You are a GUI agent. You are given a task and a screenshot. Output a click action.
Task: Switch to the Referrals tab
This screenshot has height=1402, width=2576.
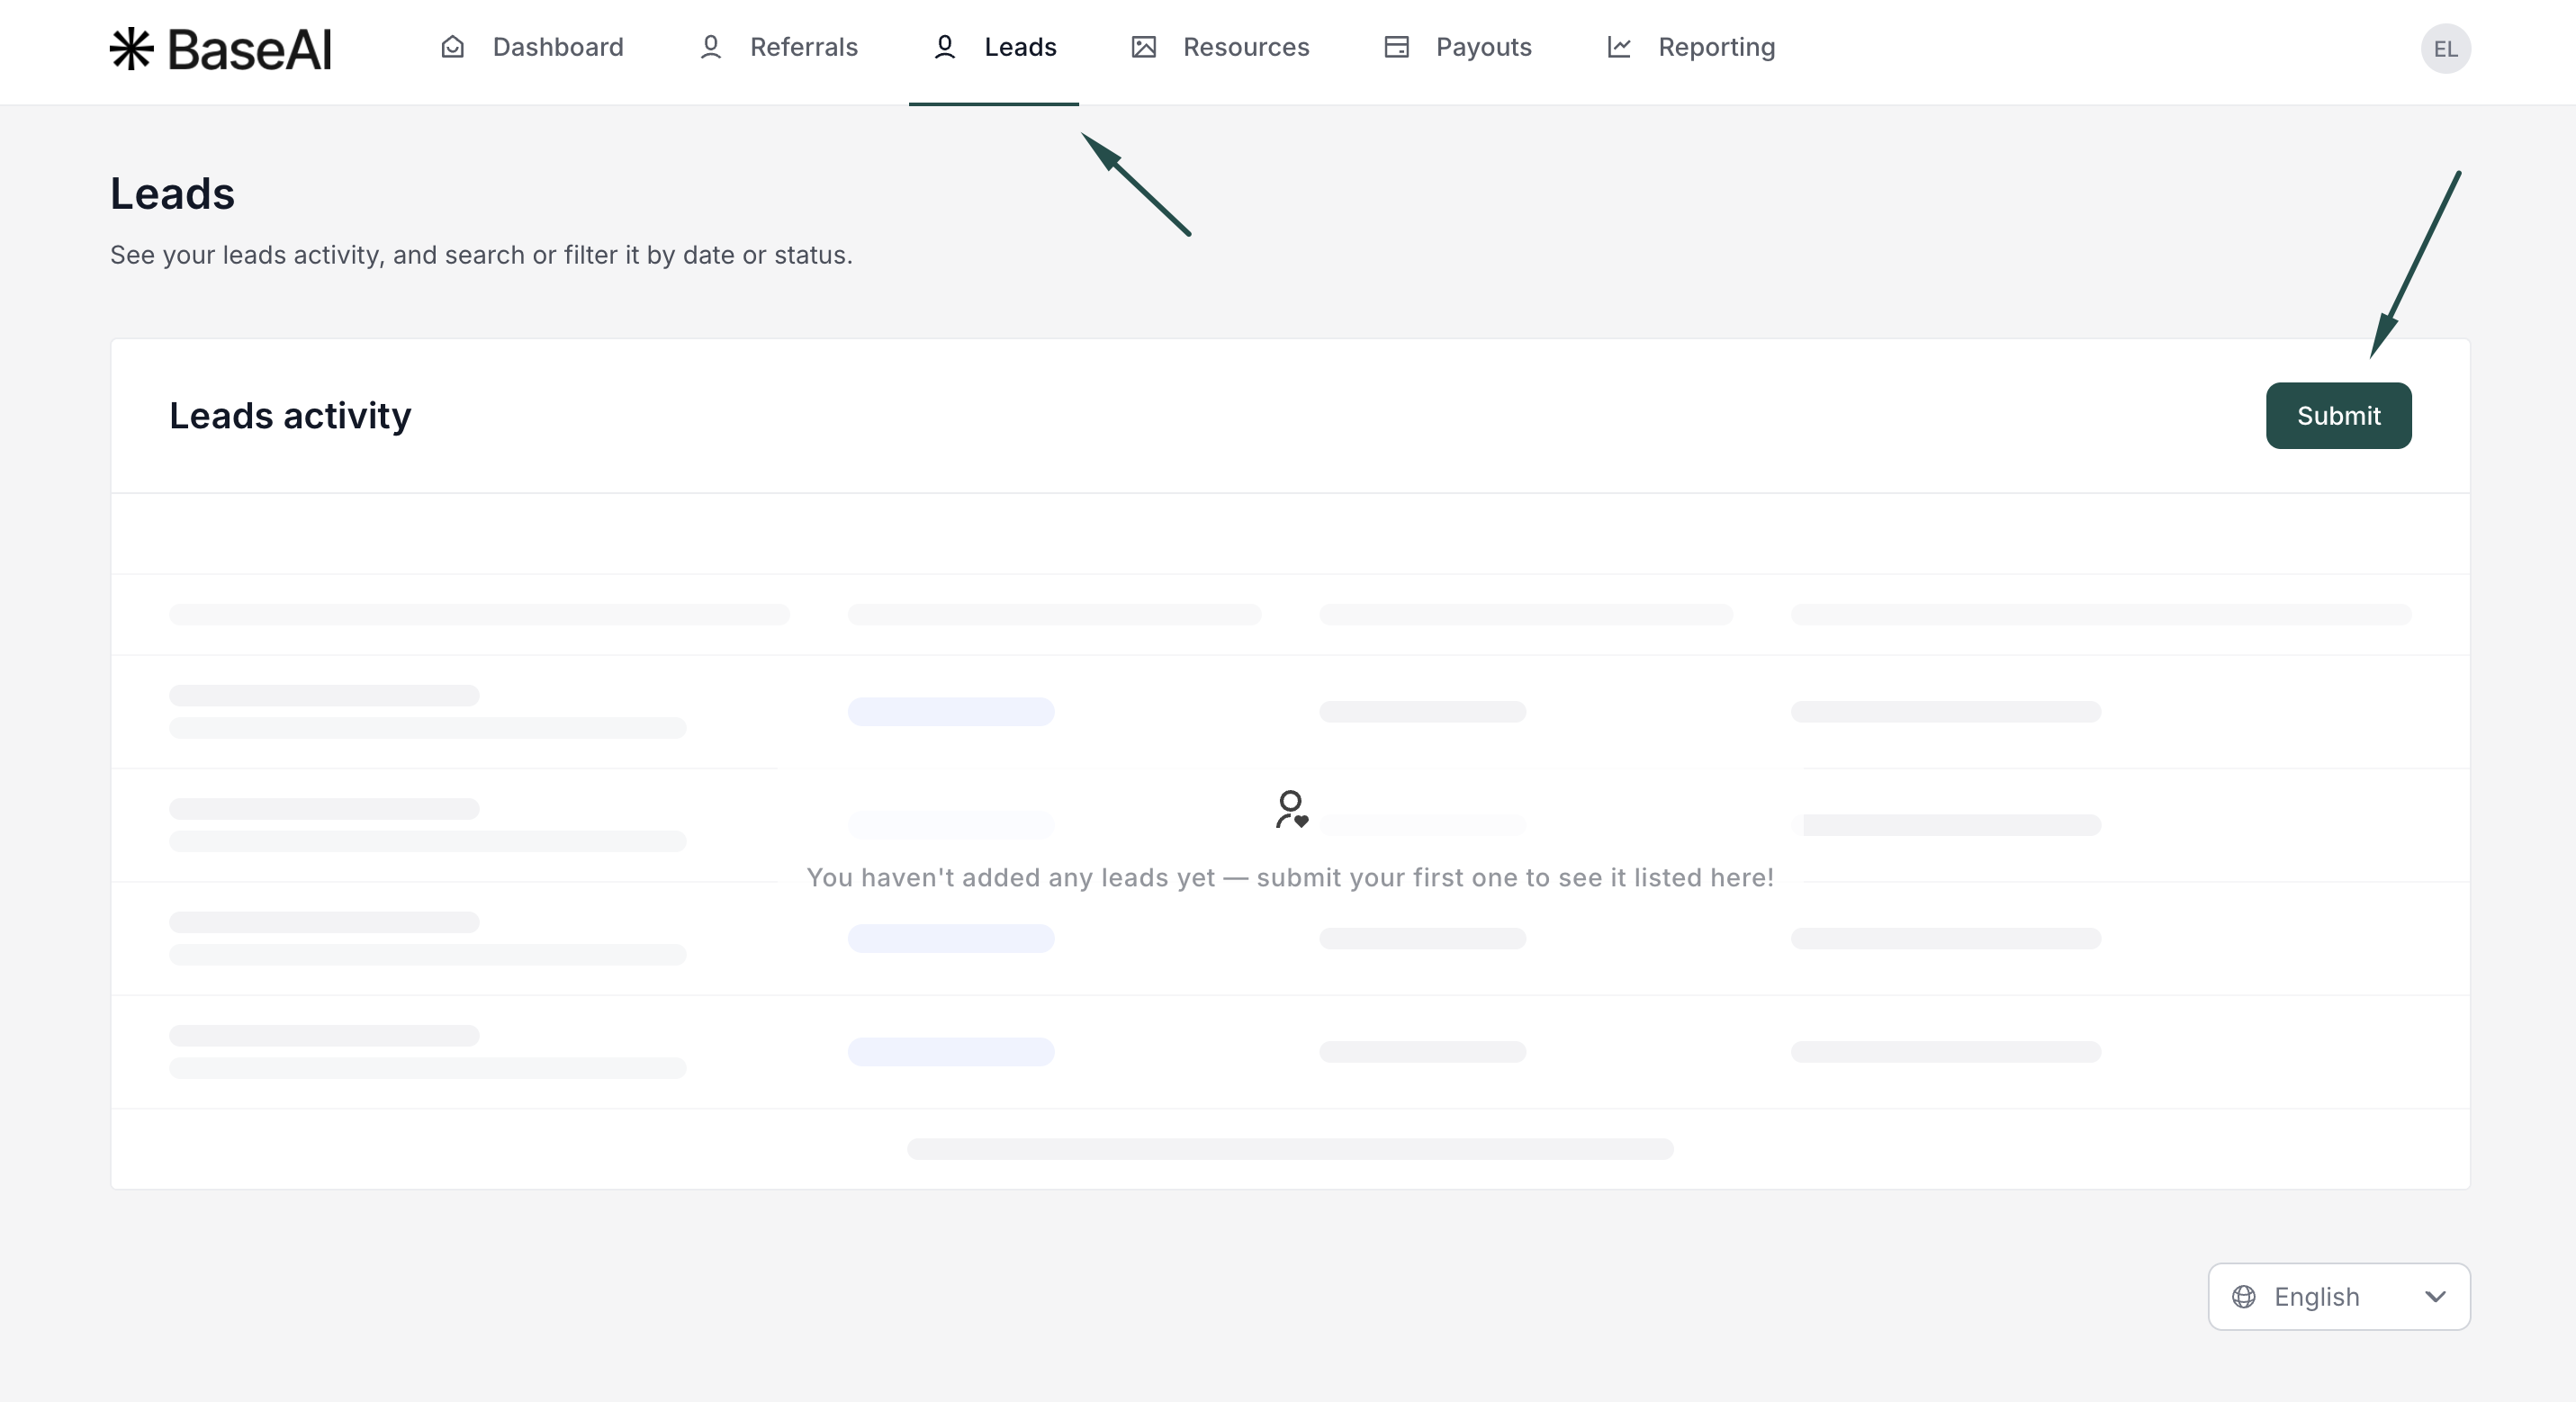point(803,47)
